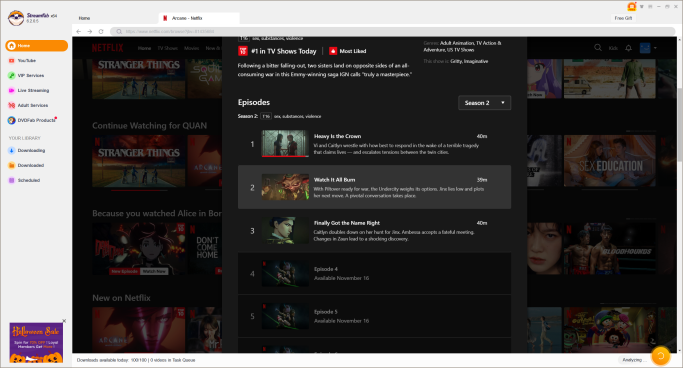Select Episode 4 Available November 16 row
The image size is (683, 368).
click(374, 273)
